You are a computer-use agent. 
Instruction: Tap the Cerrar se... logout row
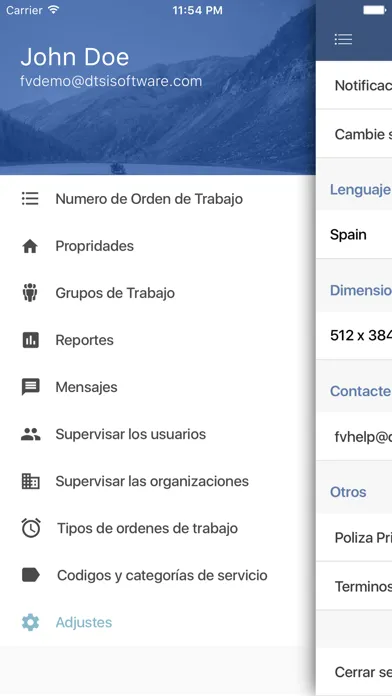354,672
